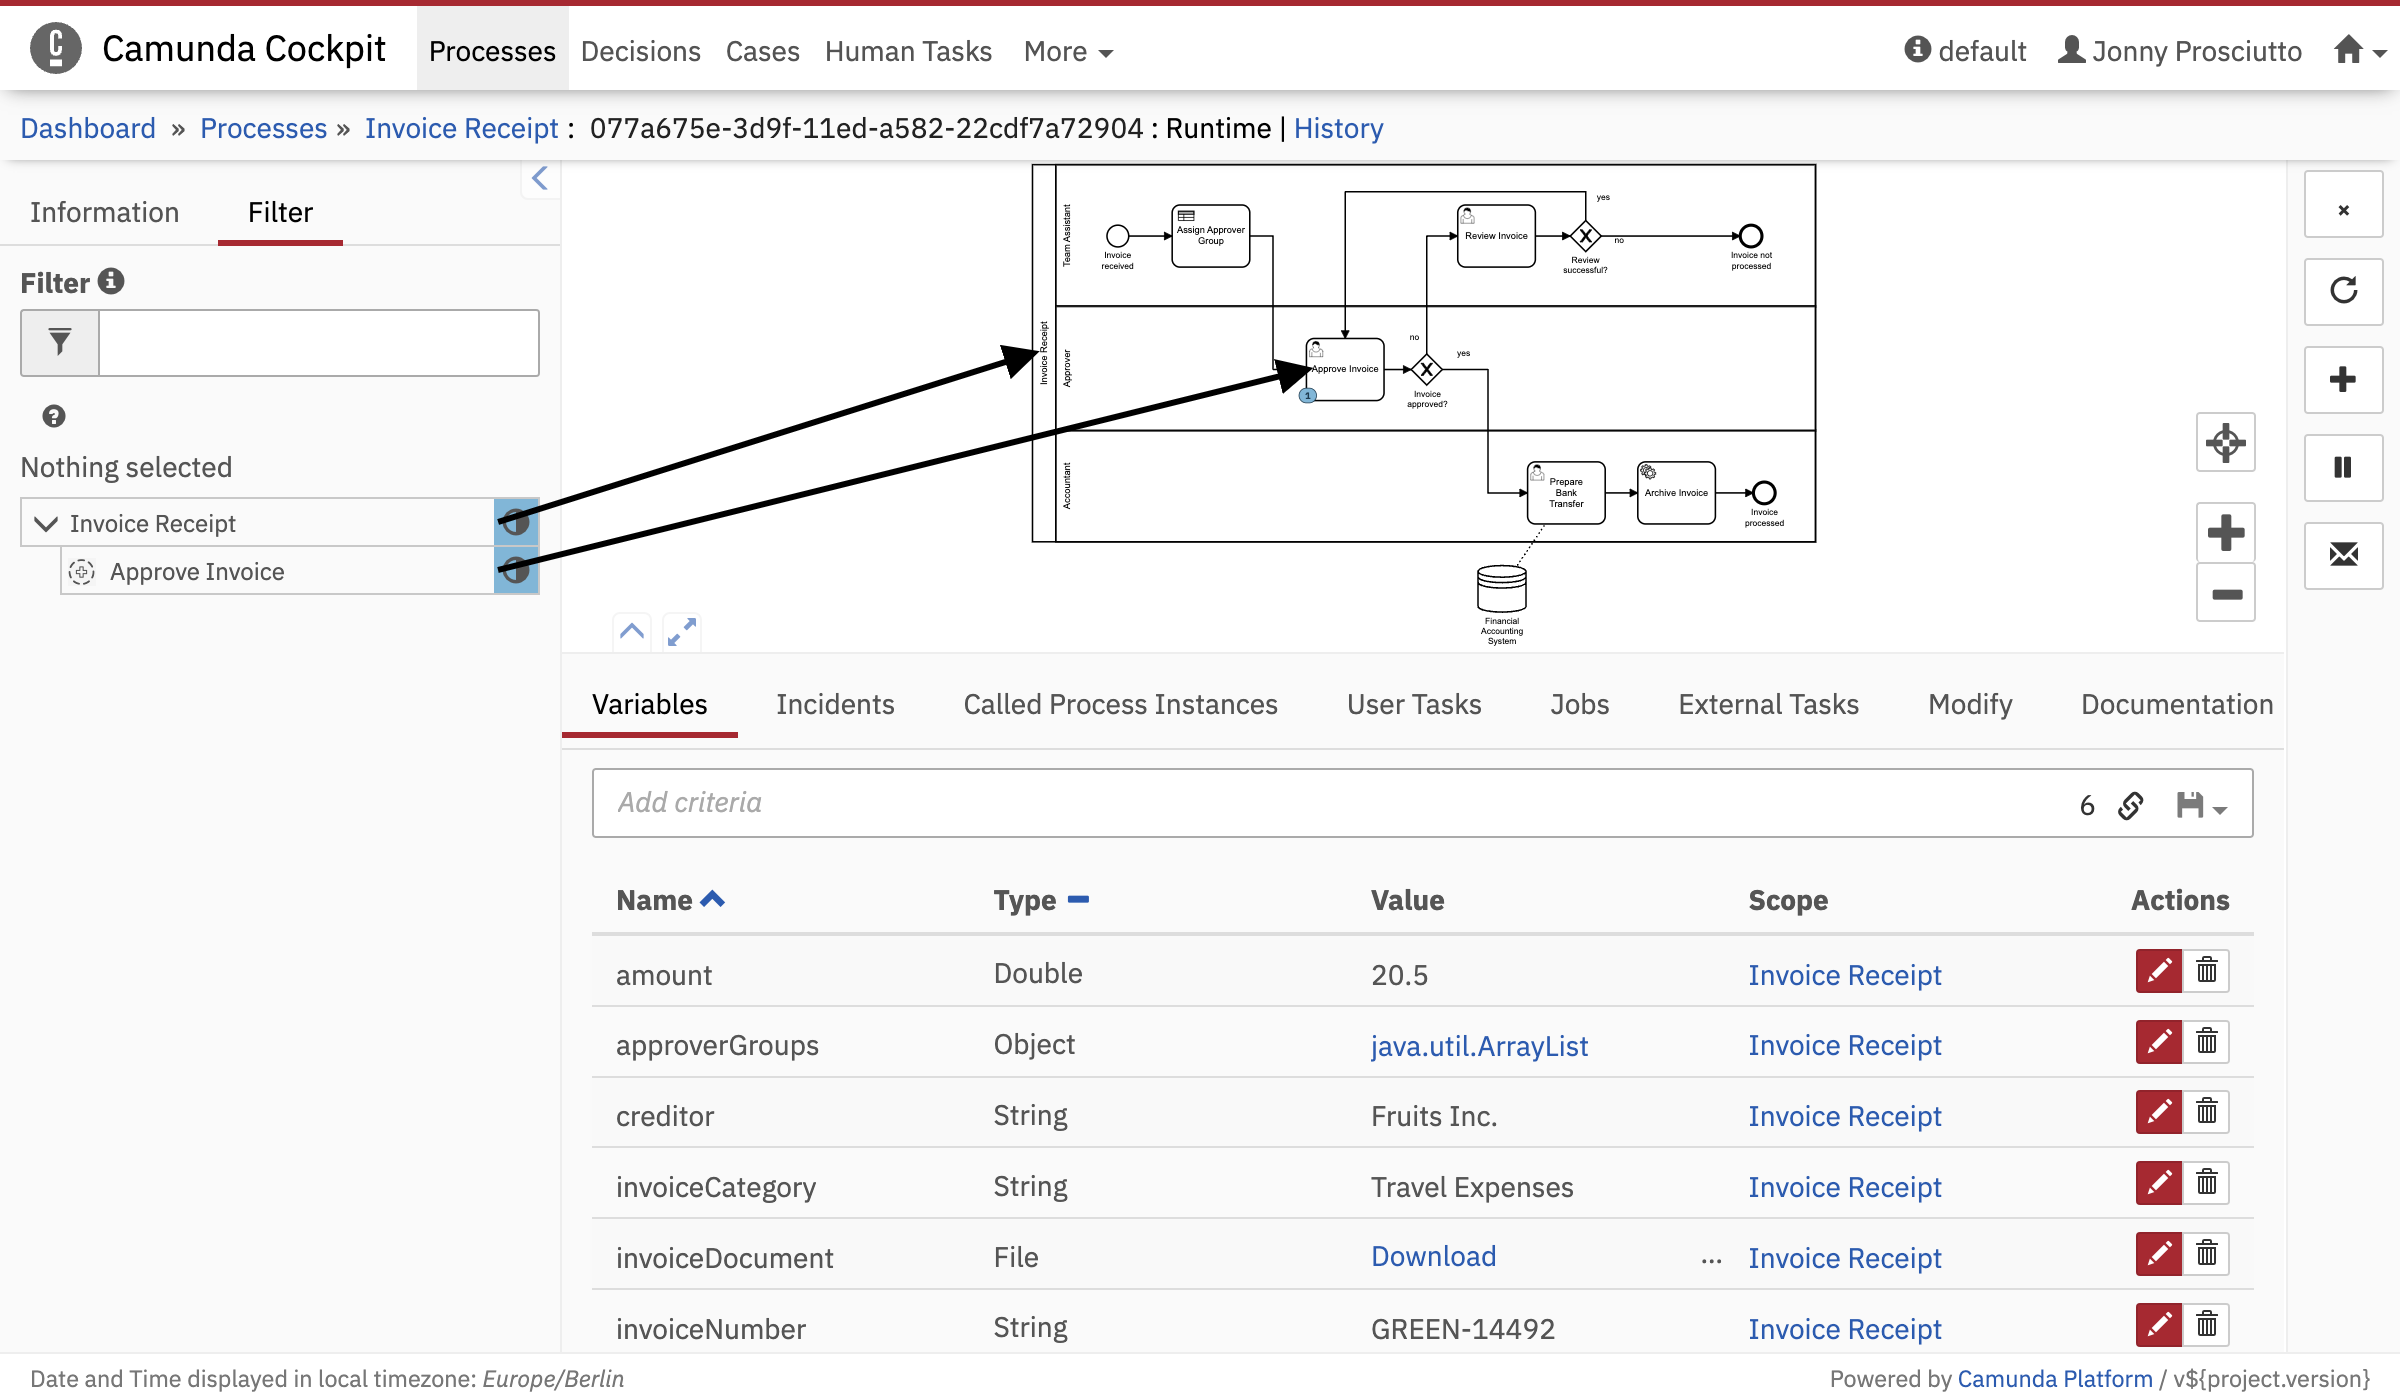Select the Approve Invoice tree row
This screenshot has width=2400, height=1400.
[300, 571]
